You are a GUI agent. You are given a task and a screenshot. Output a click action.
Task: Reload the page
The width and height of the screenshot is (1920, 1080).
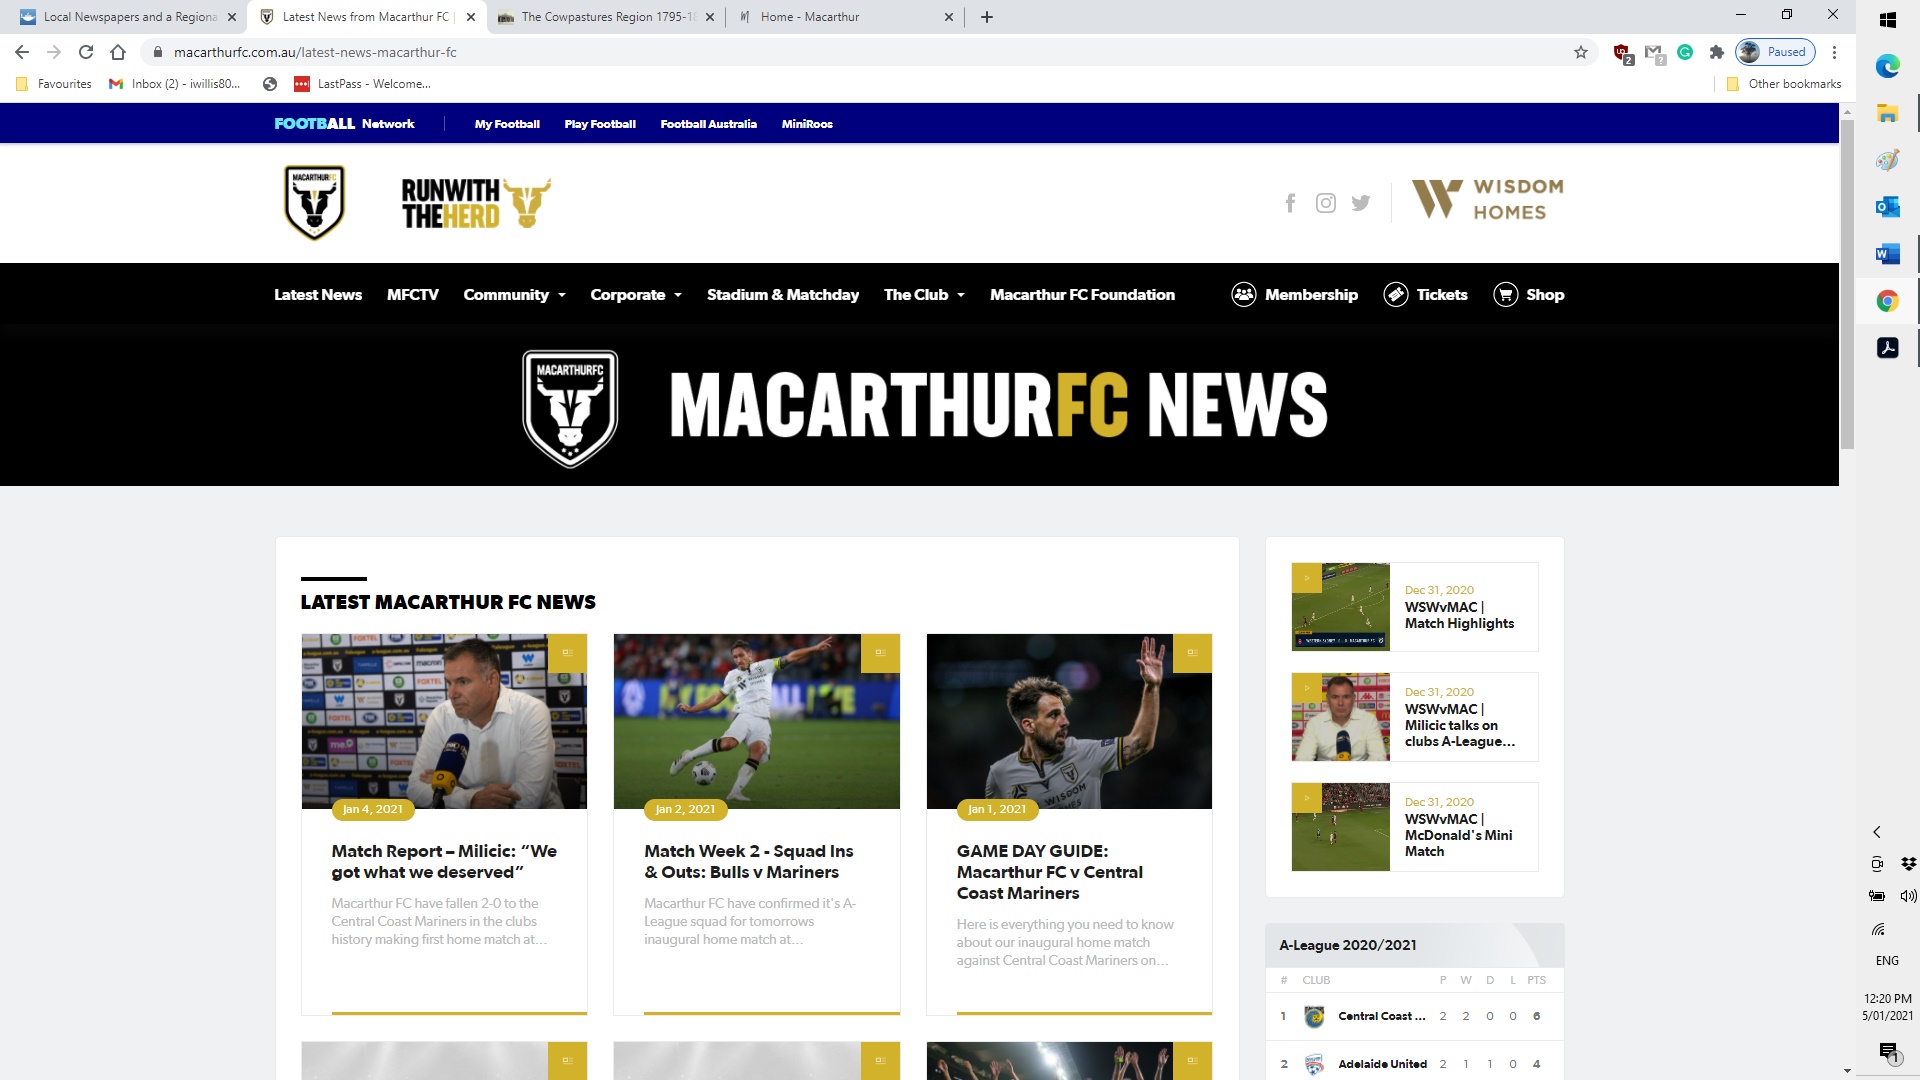(x=86, y=52)
